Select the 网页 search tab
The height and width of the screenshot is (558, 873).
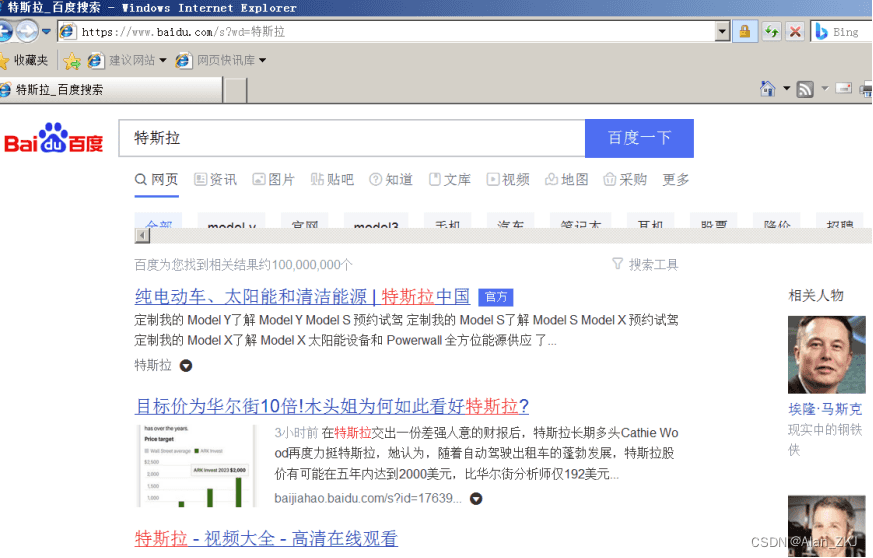[156, 179]
